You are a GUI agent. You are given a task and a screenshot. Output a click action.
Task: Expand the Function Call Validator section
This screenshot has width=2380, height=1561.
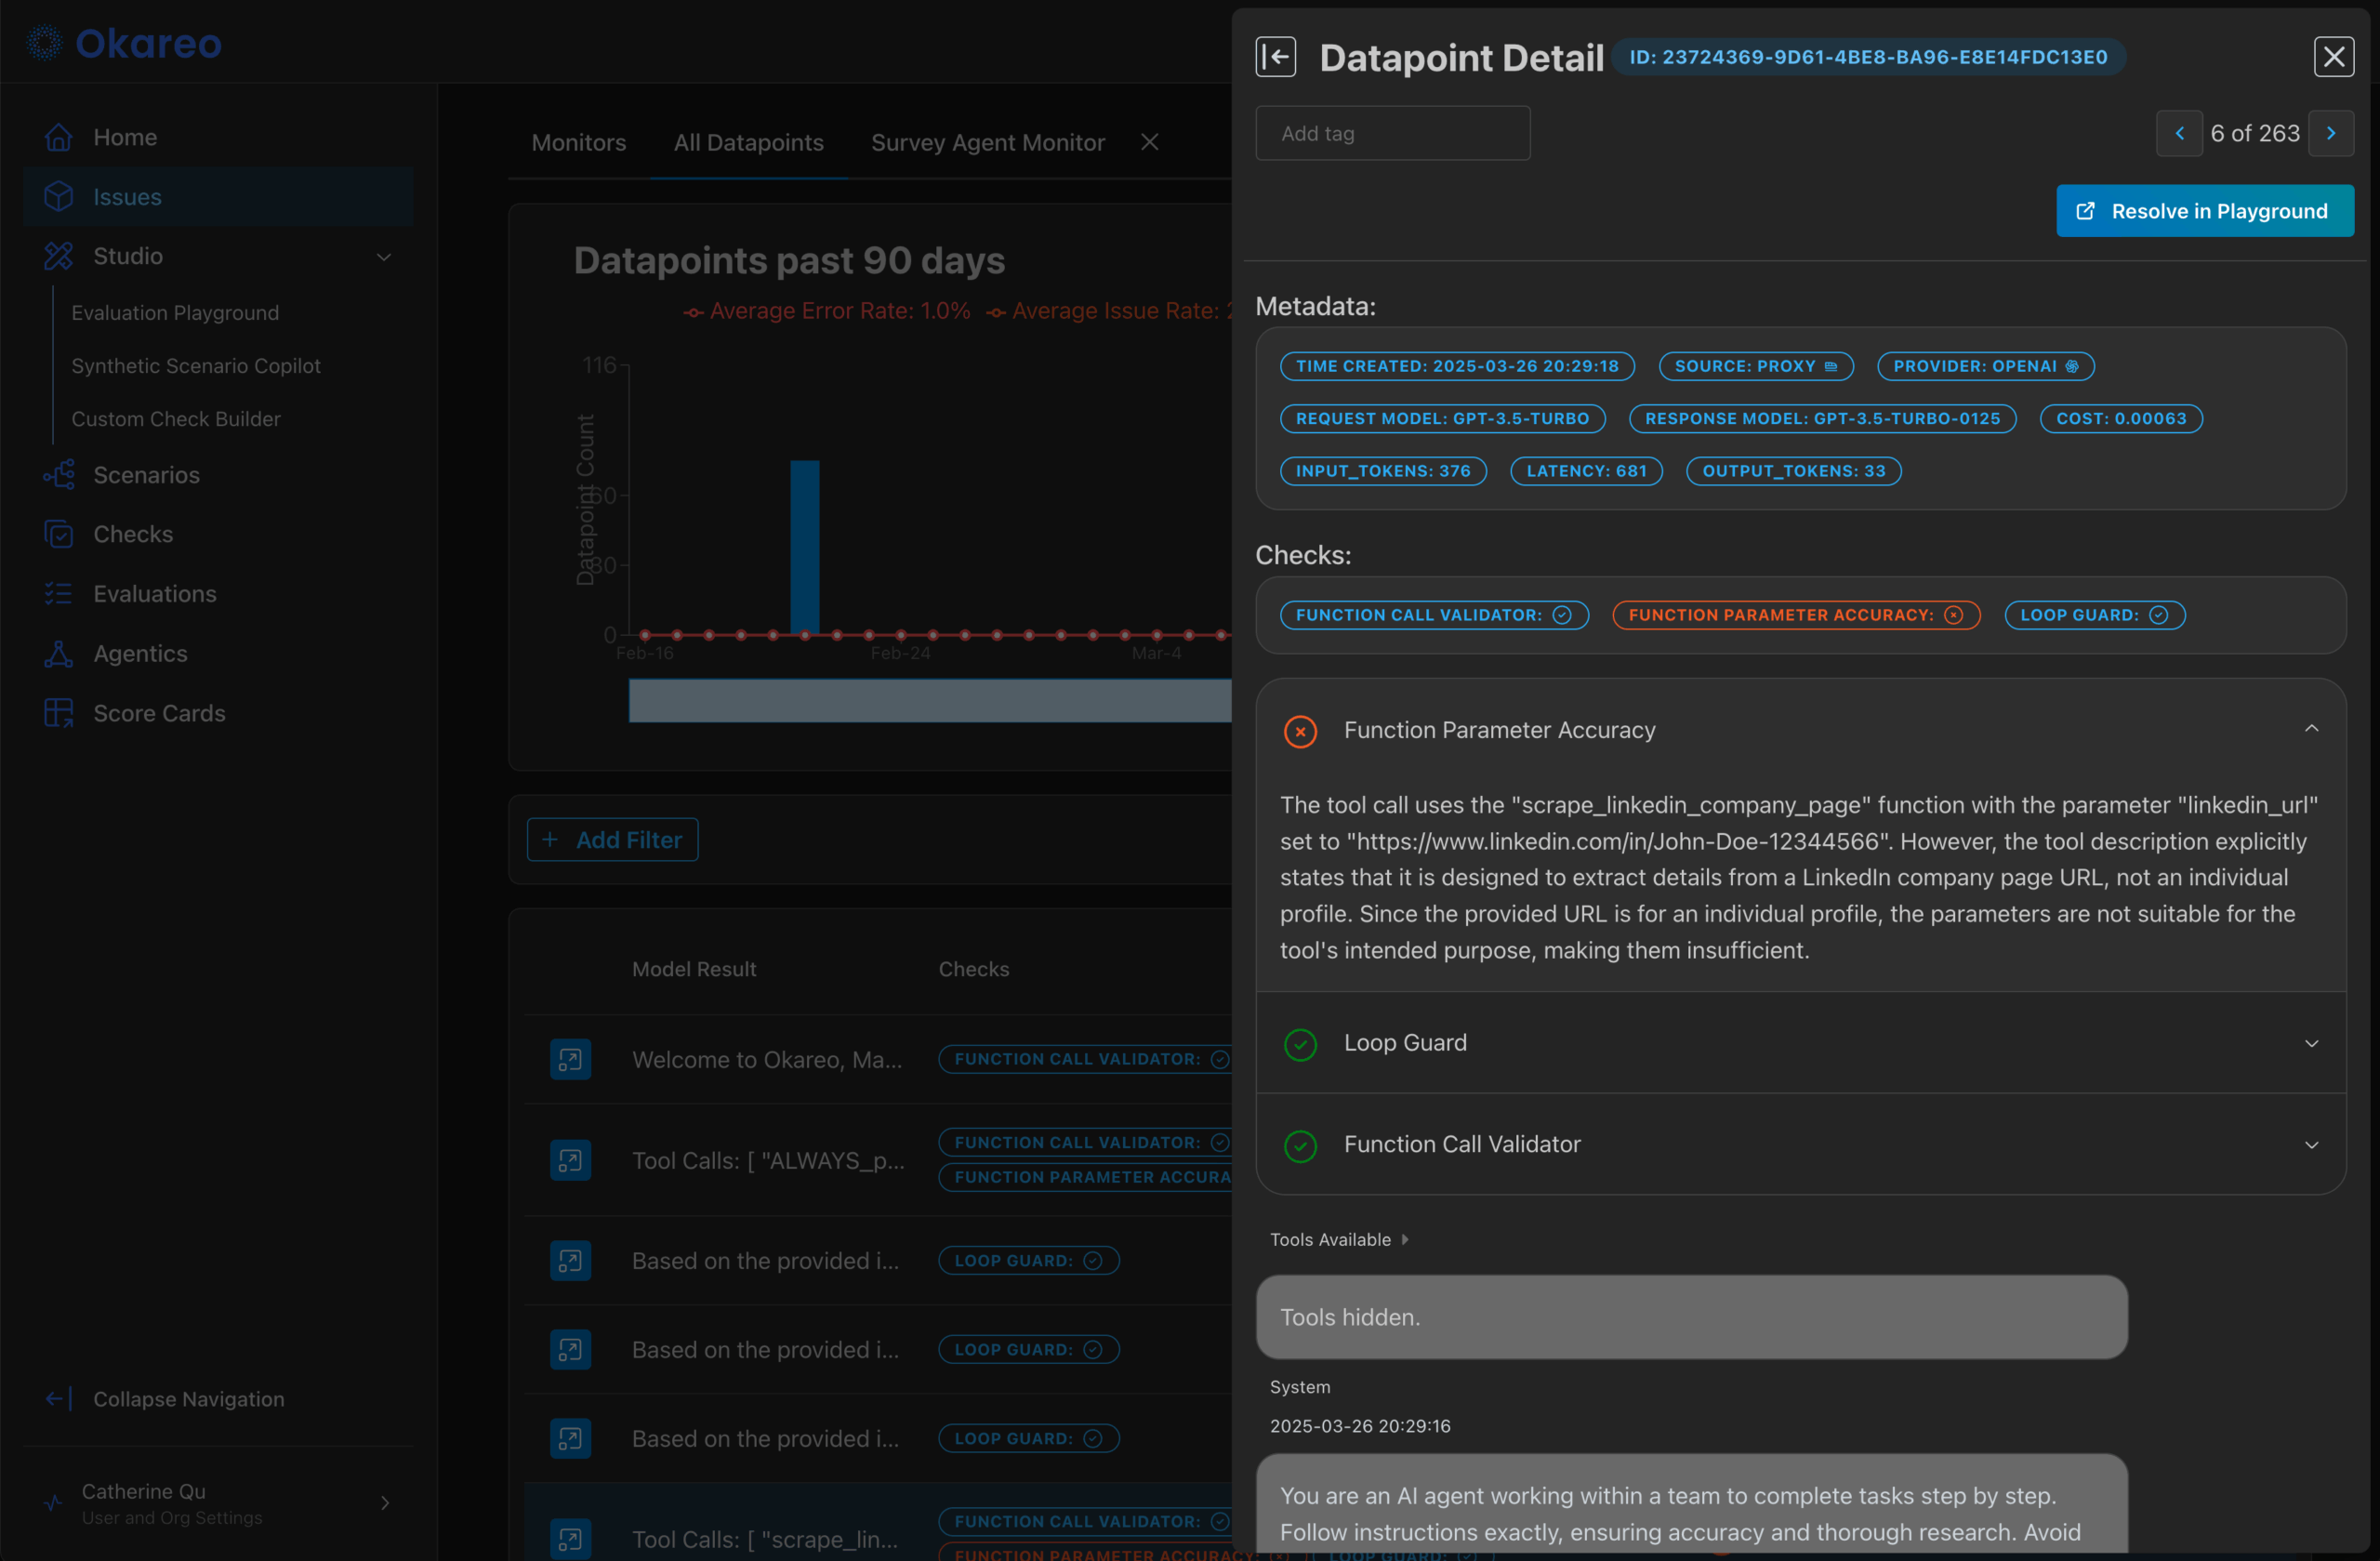click(2311, 1144)
